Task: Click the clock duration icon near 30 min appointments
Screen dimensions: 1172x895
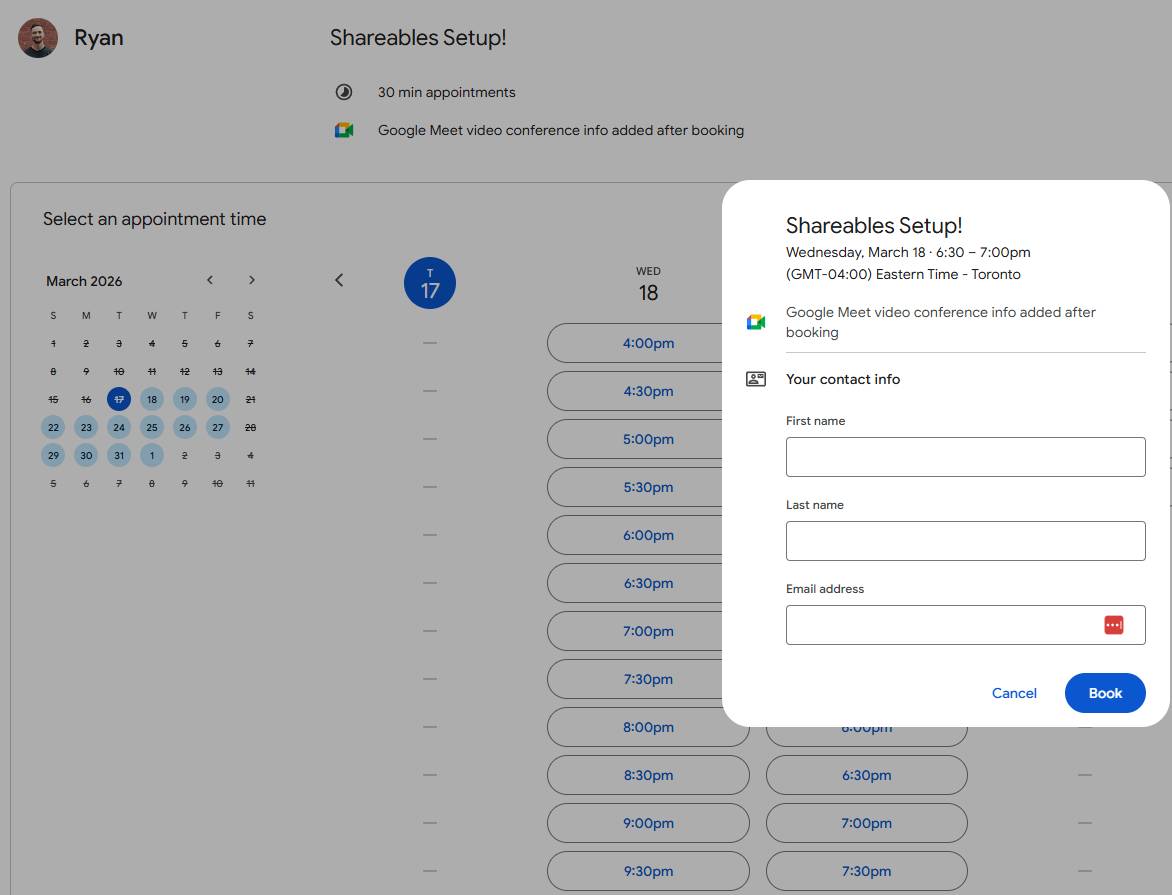Action: click(344, 92)
